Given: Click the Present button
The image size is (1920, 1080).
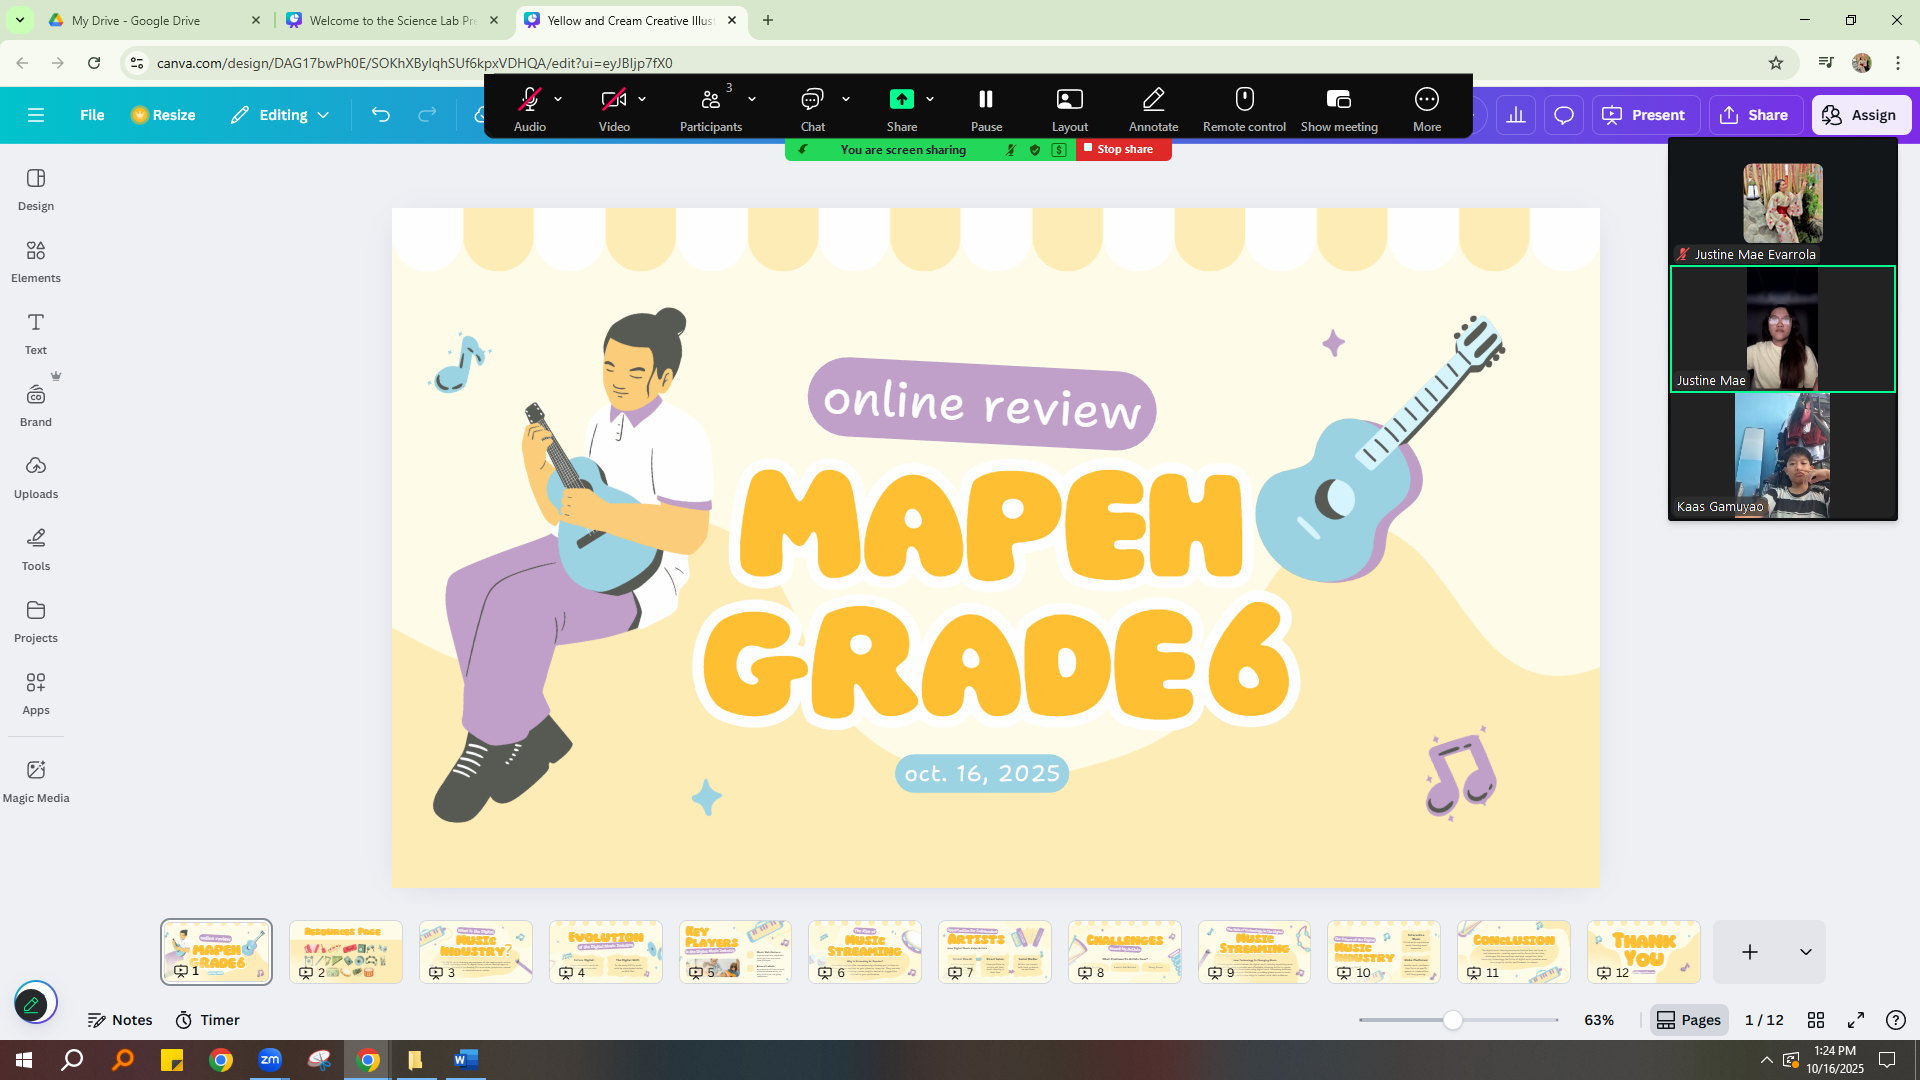Looking at the screenshot, I should [1645, 115].
